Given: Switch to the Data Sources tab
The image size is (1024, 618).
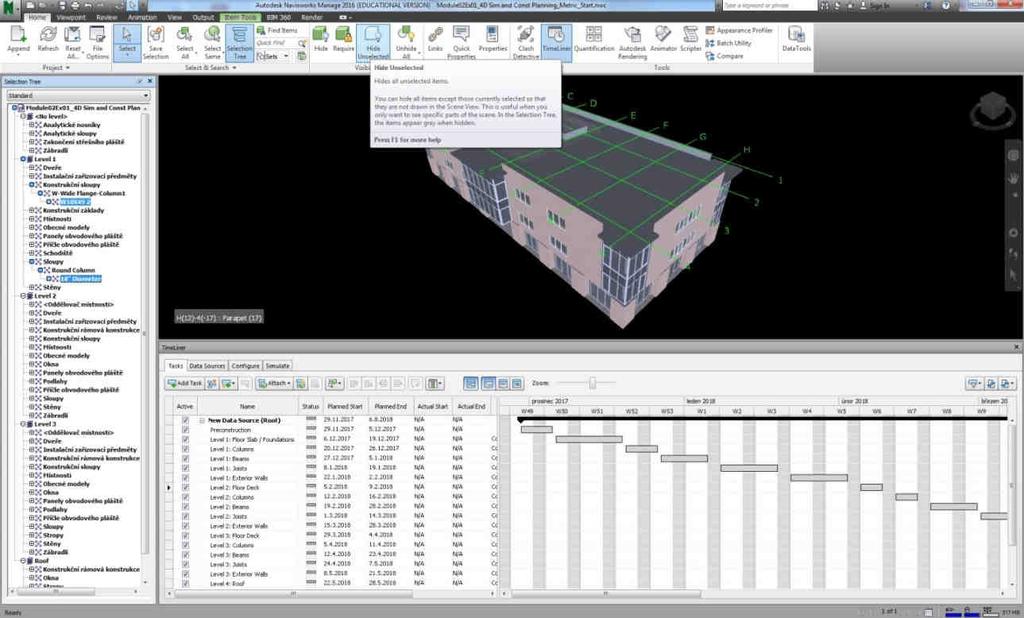Looking at the screenshot, I should pos(207,366).
